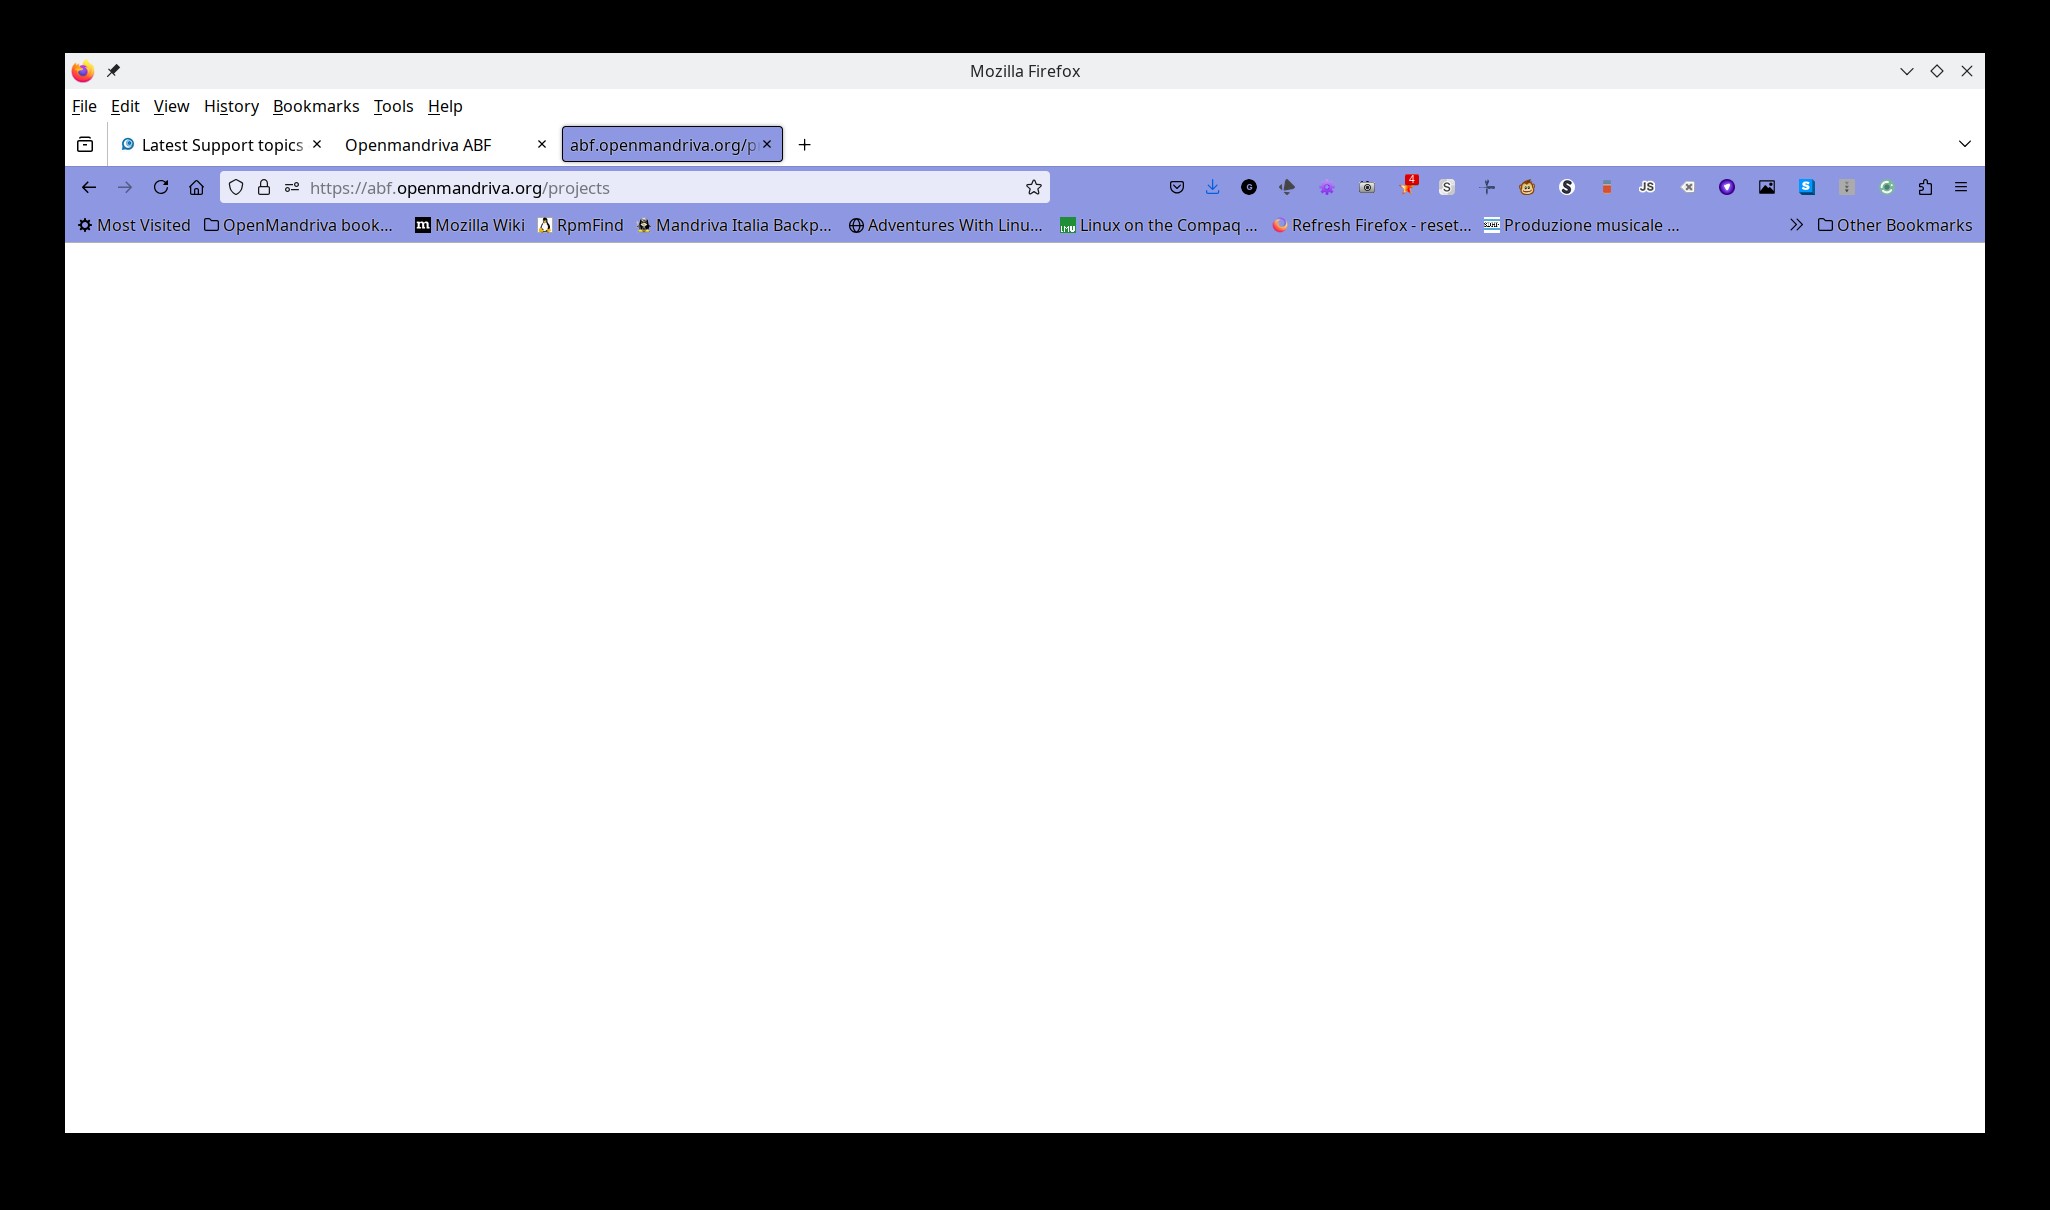
Task: Close the Latest Support topics tab
Action: point(317,144)
